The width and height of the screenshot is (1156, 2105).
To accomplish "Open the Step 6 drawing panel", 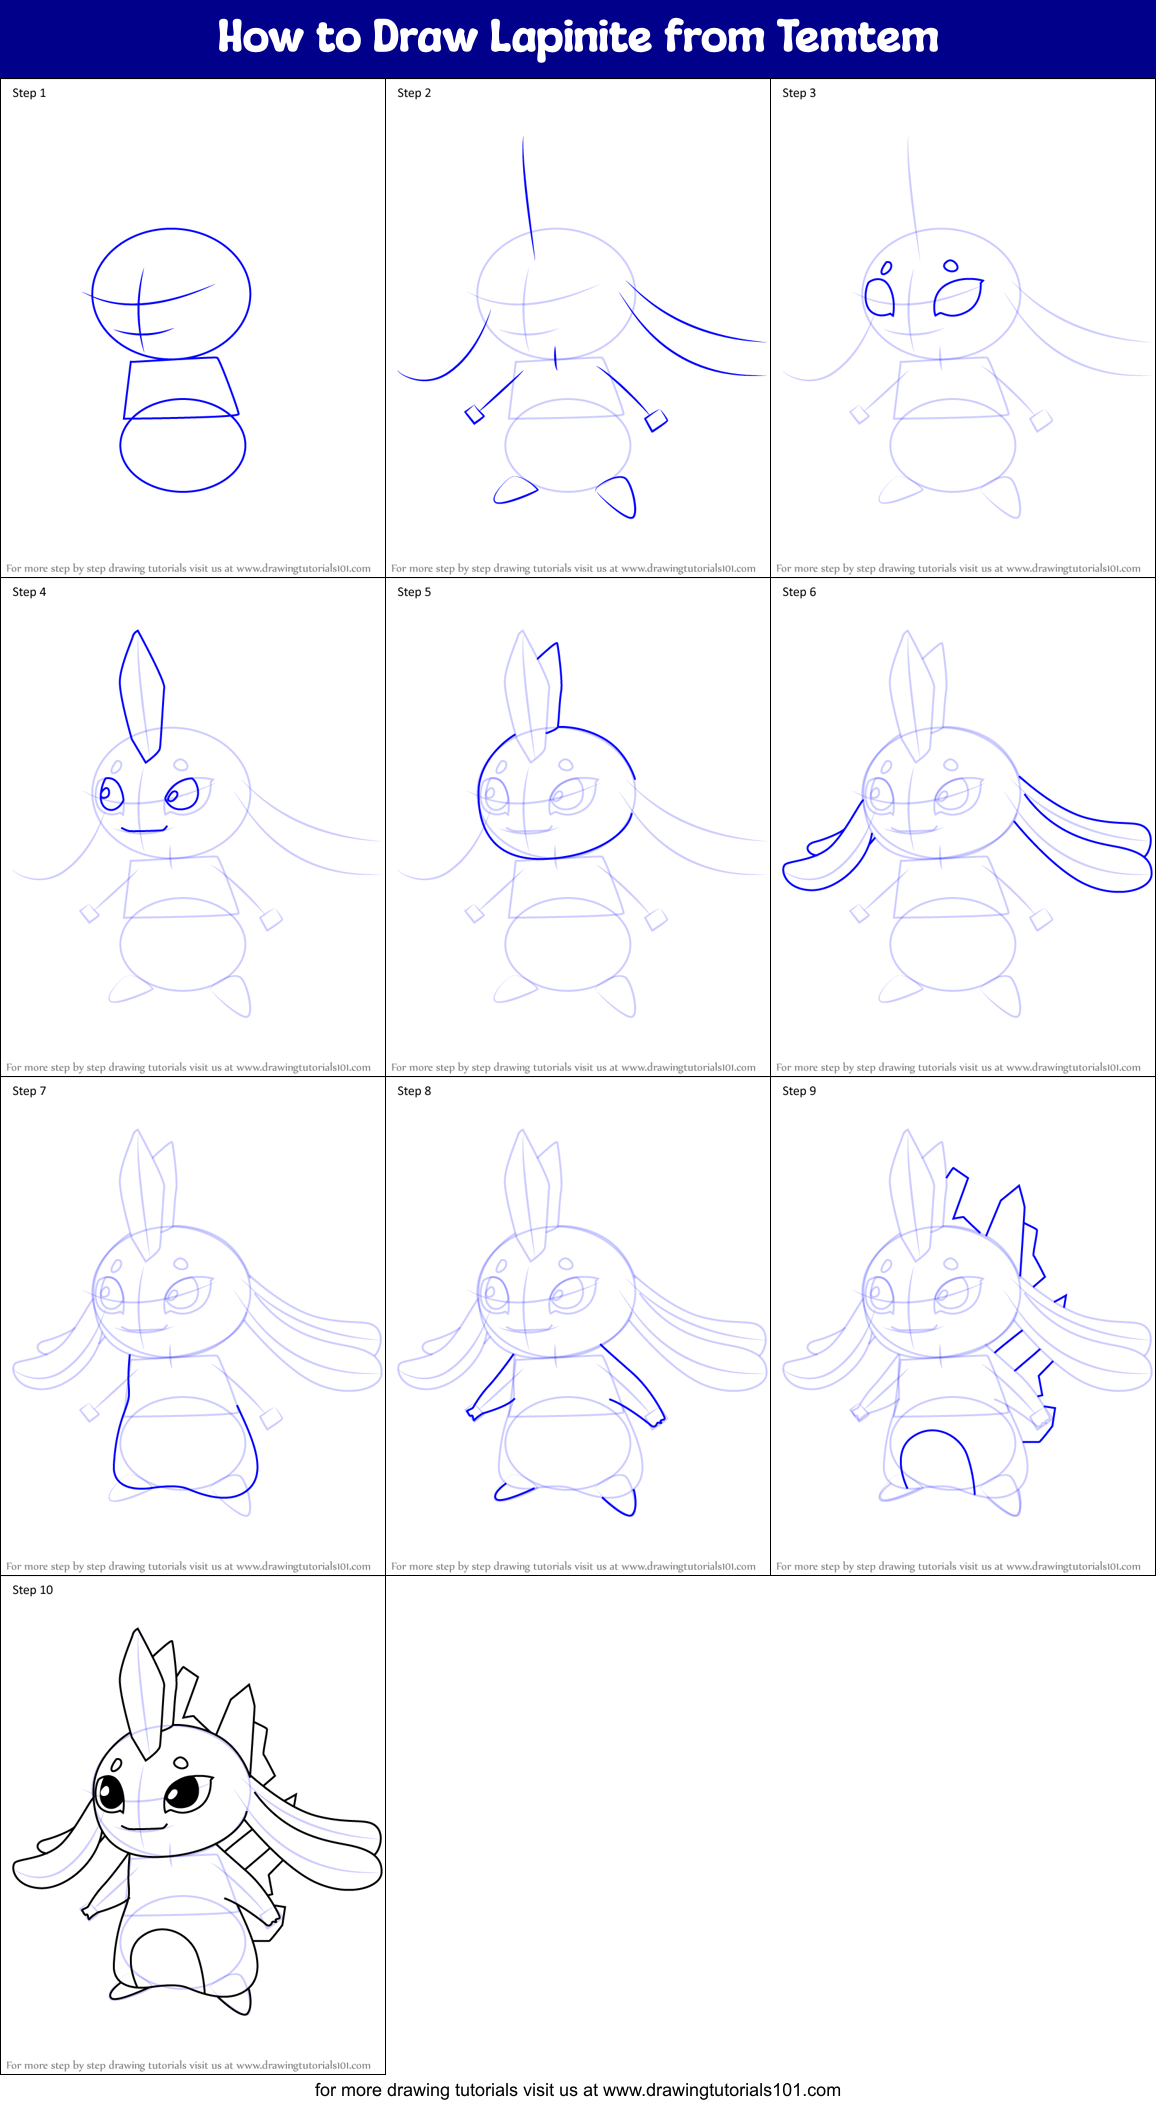I will [963, 827].
